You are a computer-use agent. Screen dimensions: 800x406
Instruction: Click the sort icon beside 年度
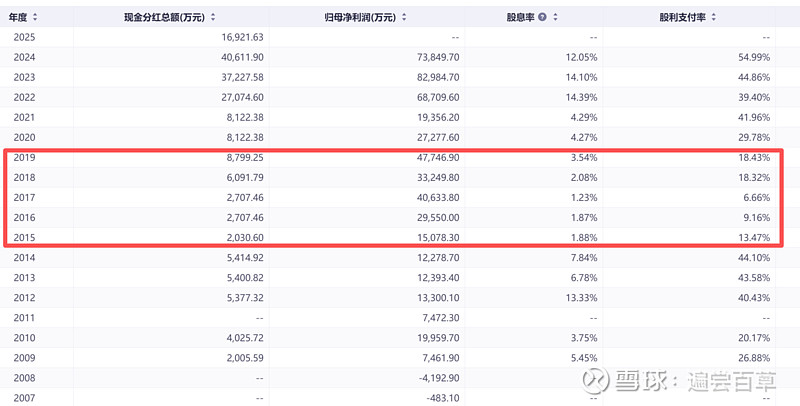pos(36,18)
